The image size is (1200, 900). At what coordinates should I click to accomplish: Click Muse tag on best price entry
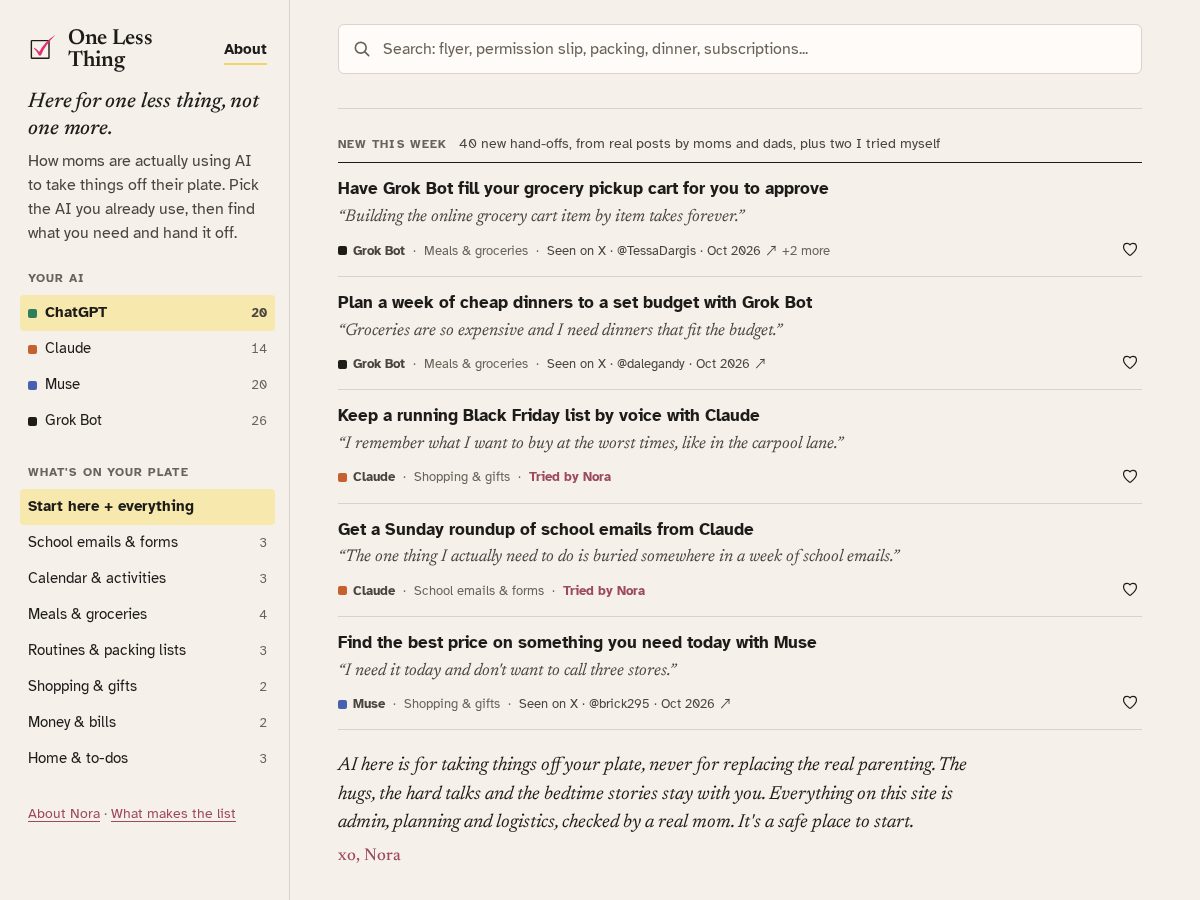(x=362, y=704)
